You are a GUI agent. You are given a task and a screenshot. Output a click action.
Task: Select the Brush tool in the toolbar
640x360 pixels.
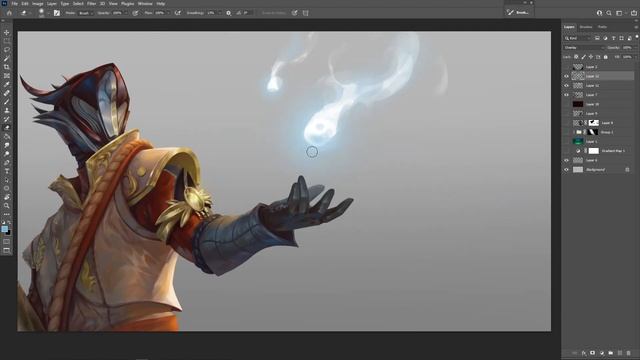7,102
